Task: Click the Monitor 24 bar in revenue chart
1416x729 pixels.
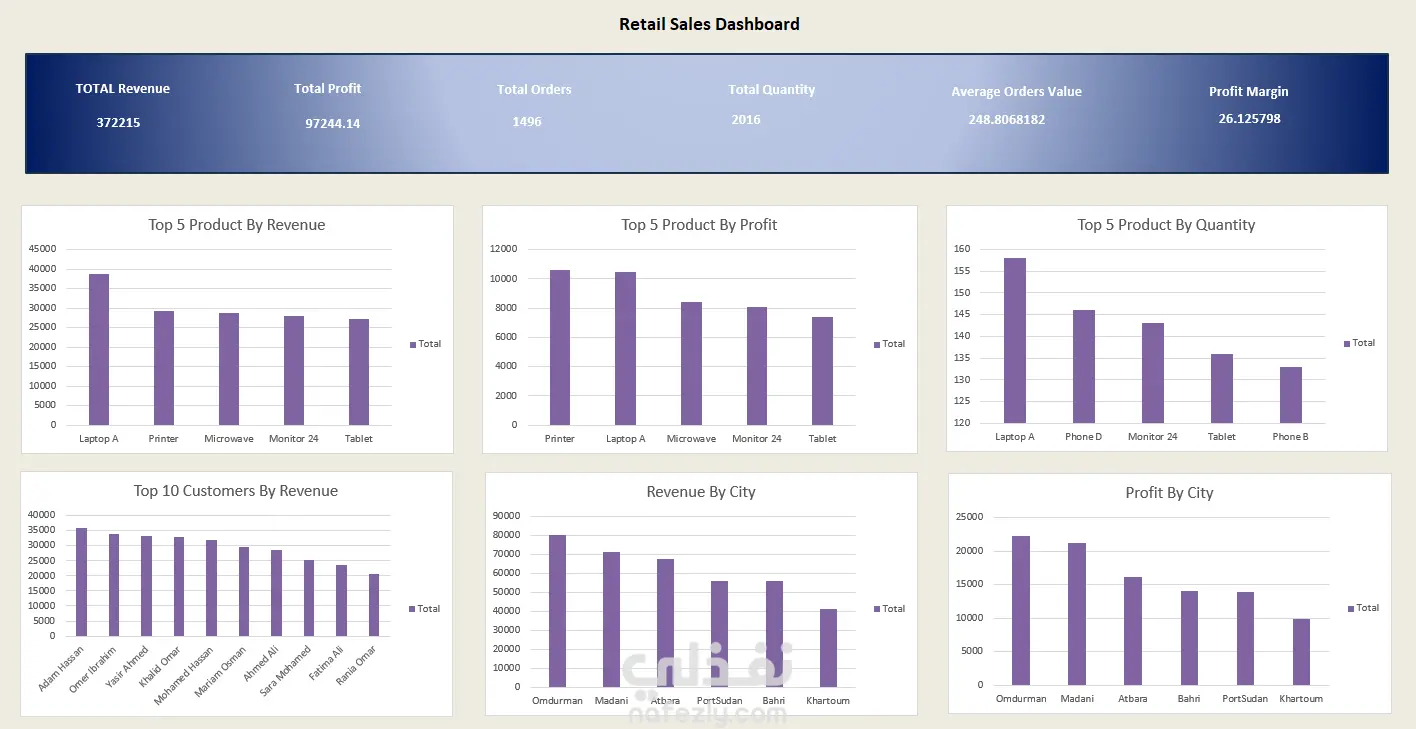Action: (294, 371)
